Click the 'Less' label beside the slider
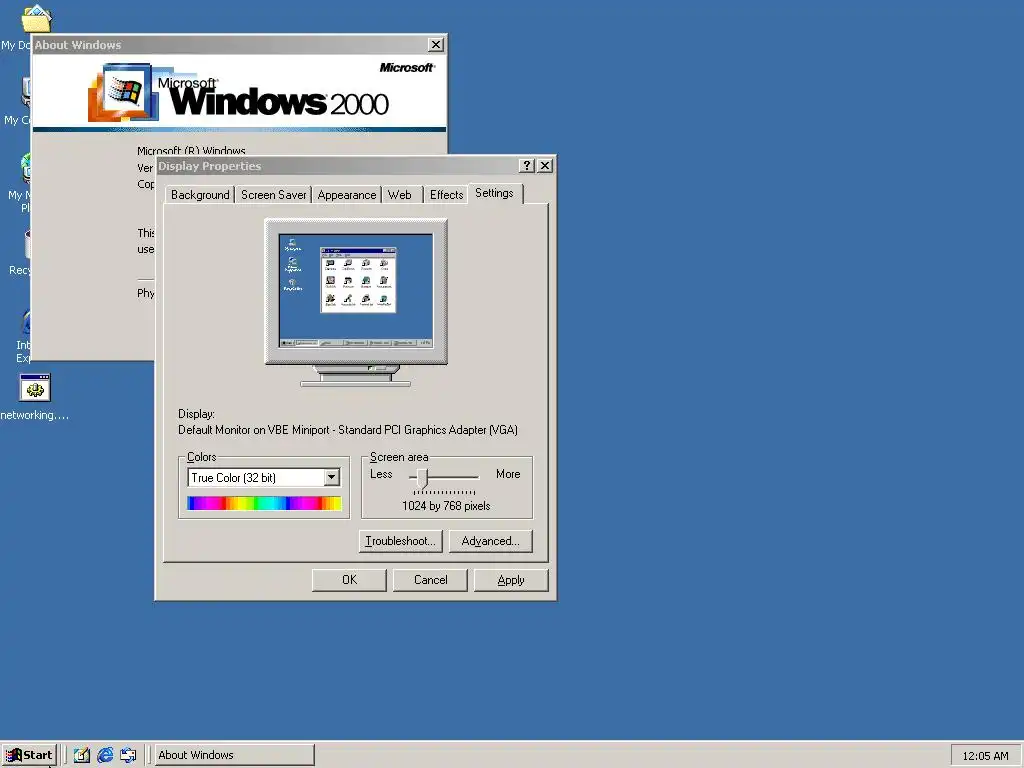The height and width of the screenshot is (768, 1024). 381,474
